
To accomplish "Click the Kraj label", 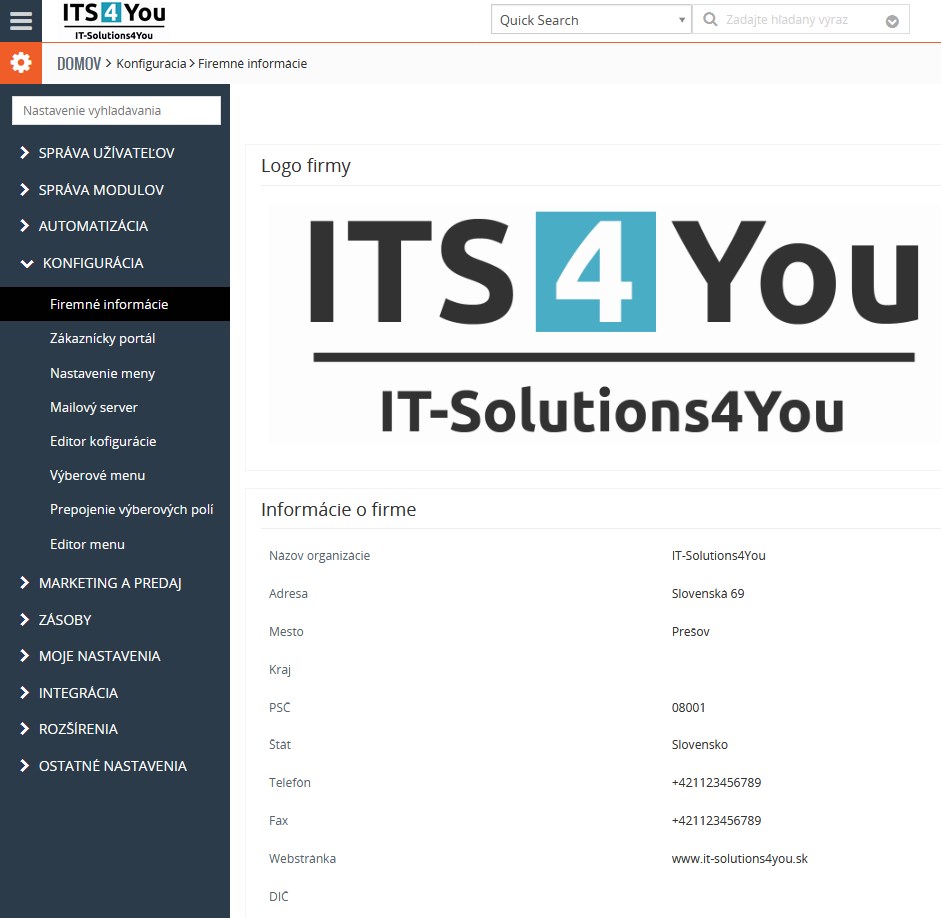I will tap(280, 670).
